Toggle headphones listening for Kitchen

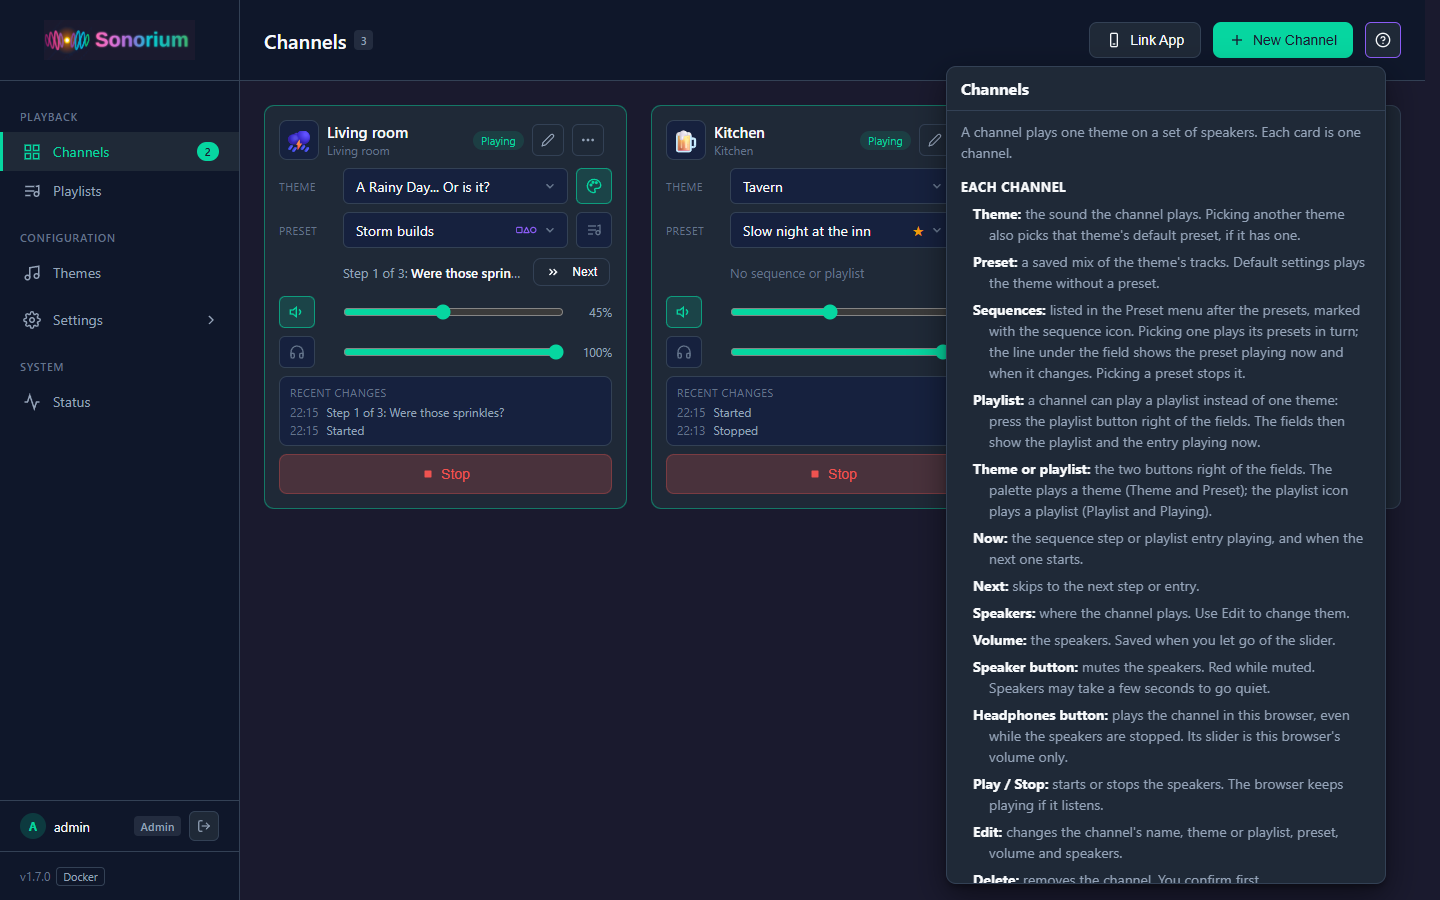coord(684,352)
